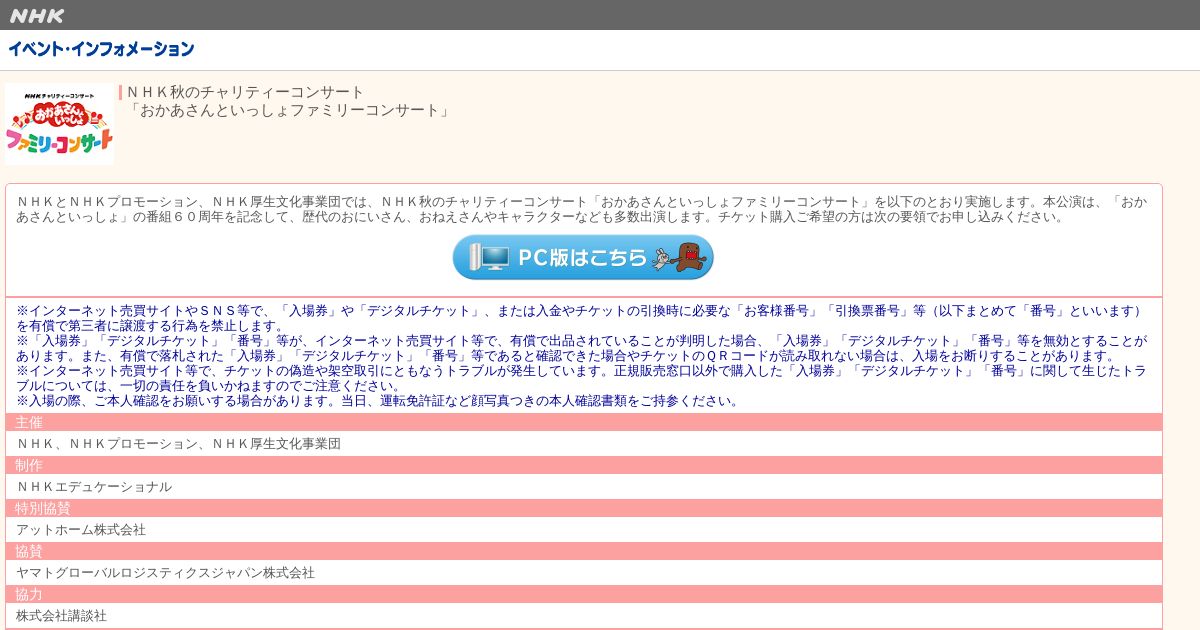Image resolution: width=1200 pixels, height=630 pixels.
Task: Click the 協力 section header
Action: point(584,594)
